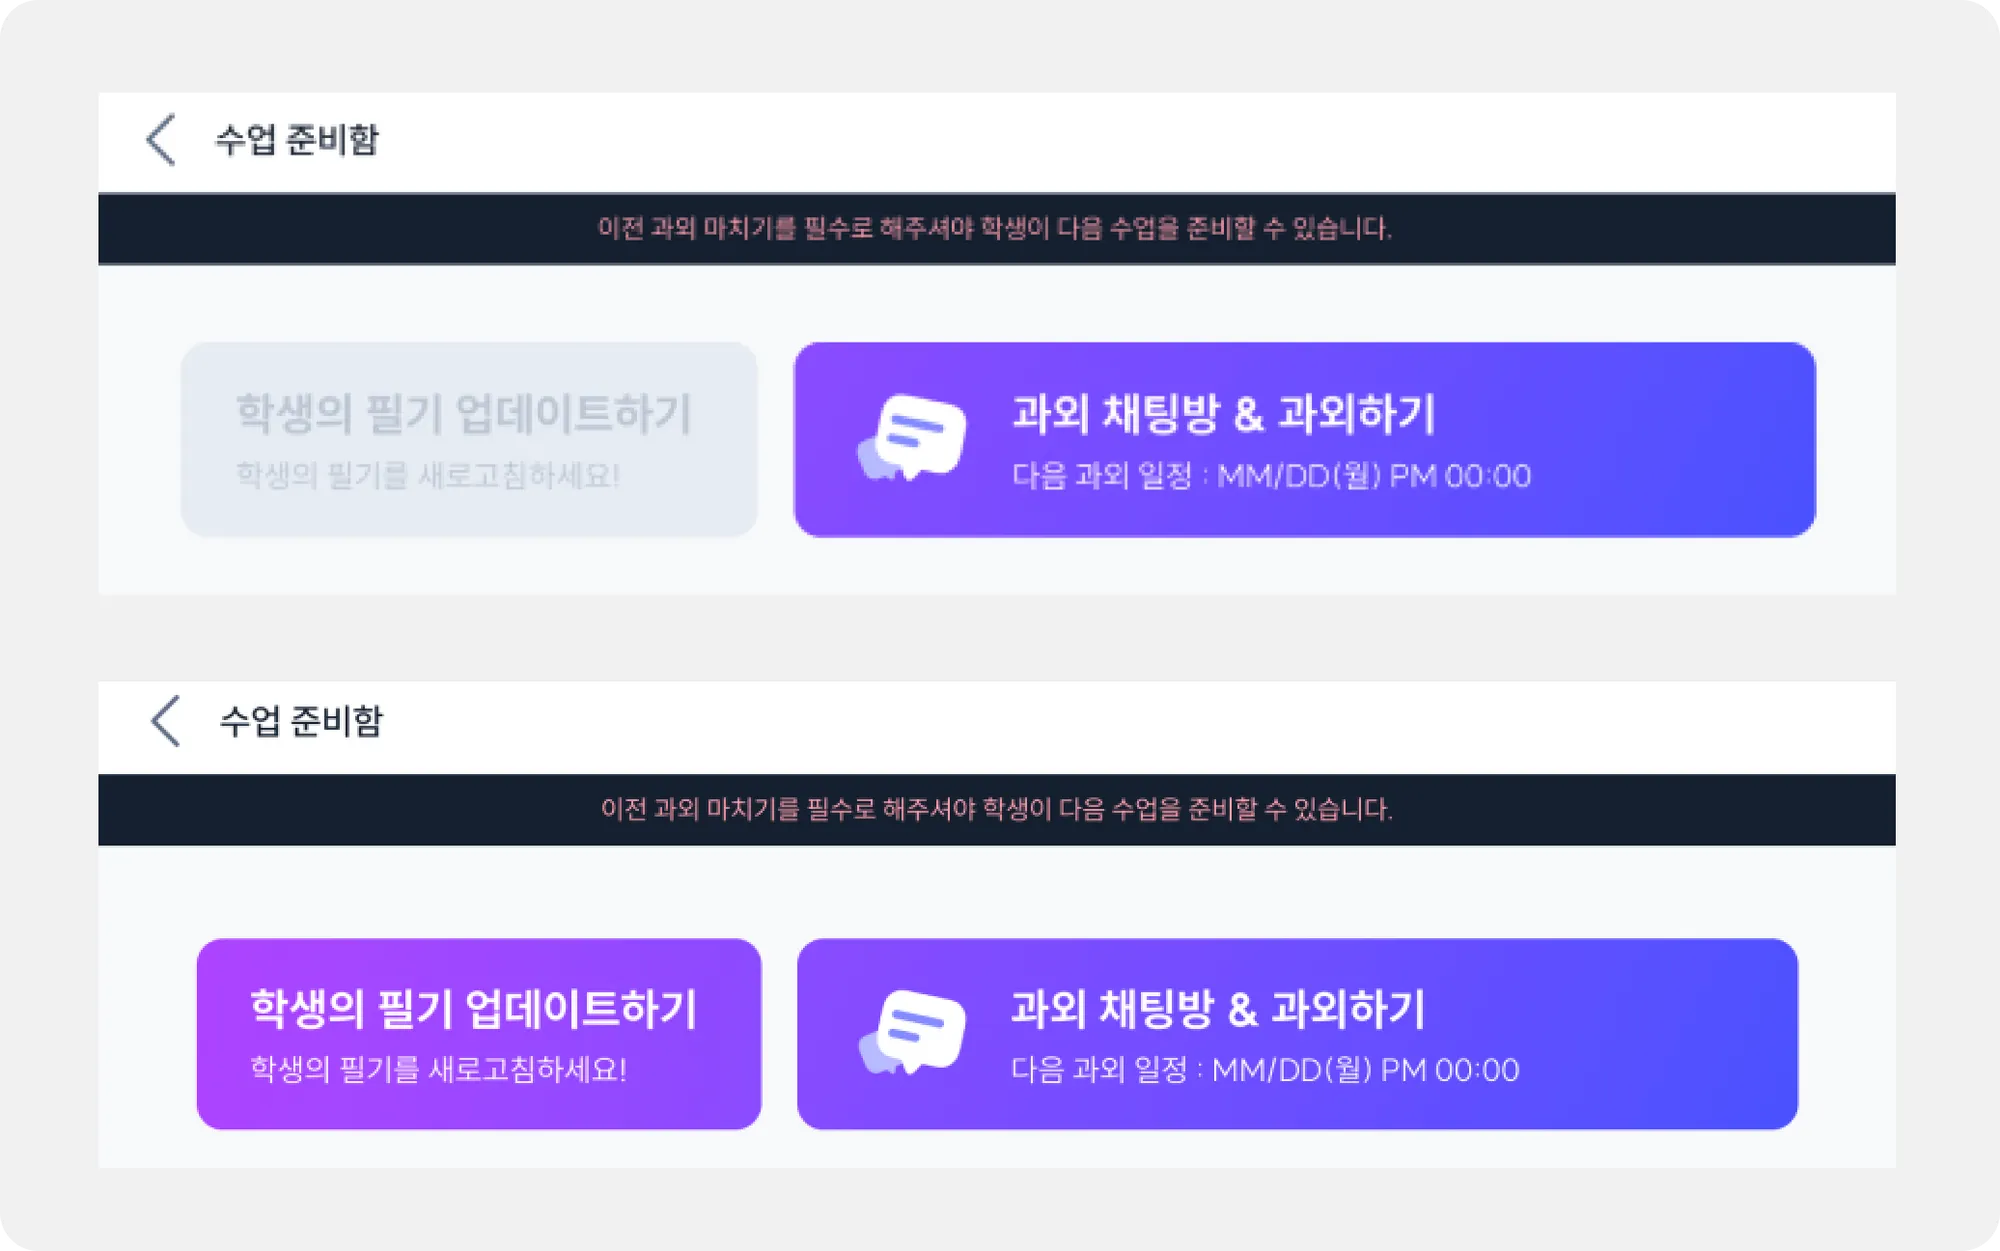Click the upper panel's 수업 준비함 title
Screen dimensions: 2000x1251
pyautogui.click(x=297, y=139)
